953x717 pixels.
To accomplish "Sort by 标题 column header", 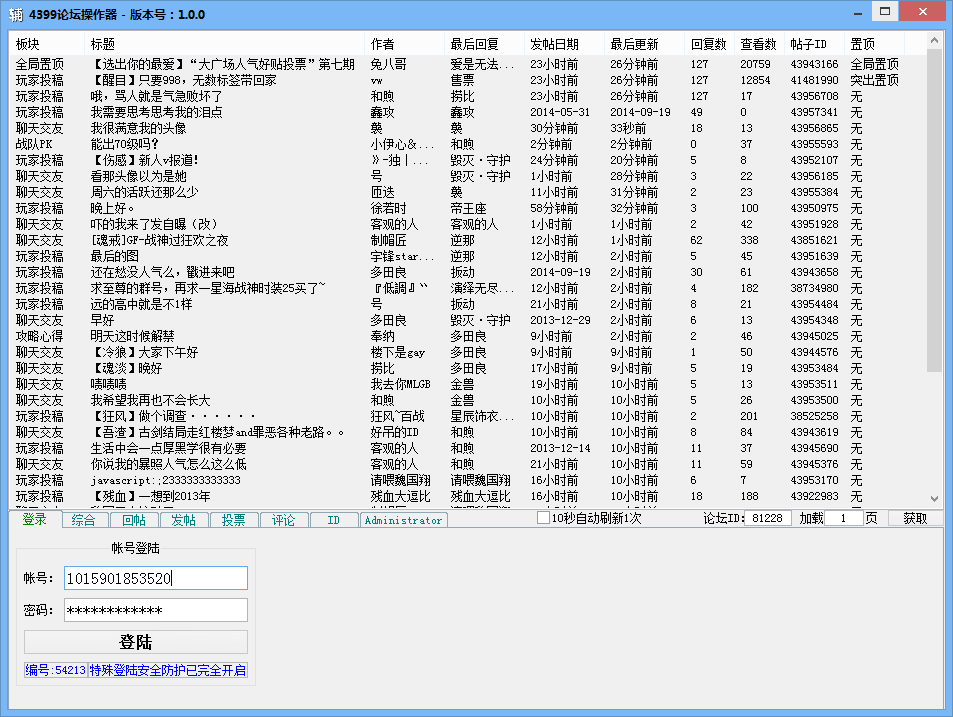I will (x=224, y=44).
